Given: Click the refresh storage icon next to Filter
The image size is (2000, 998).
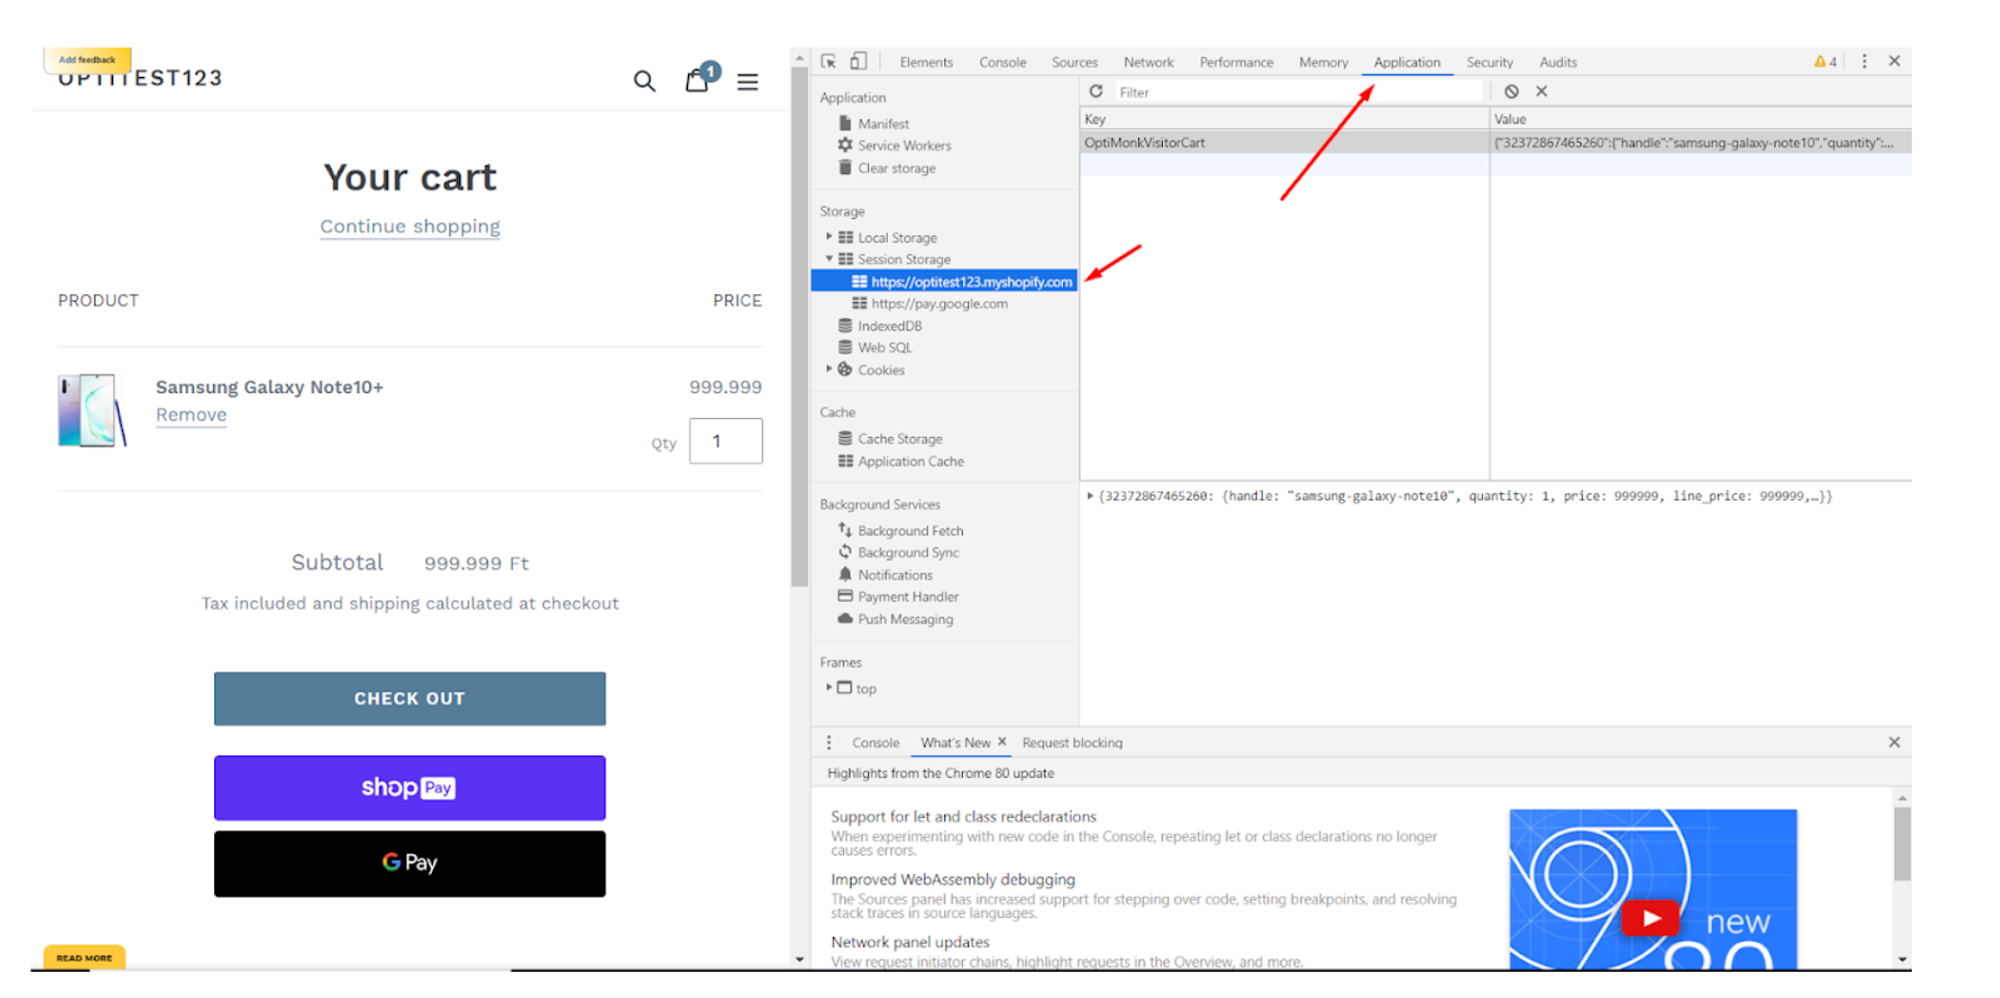Looking at the screenshot, I should [1096, 91].
